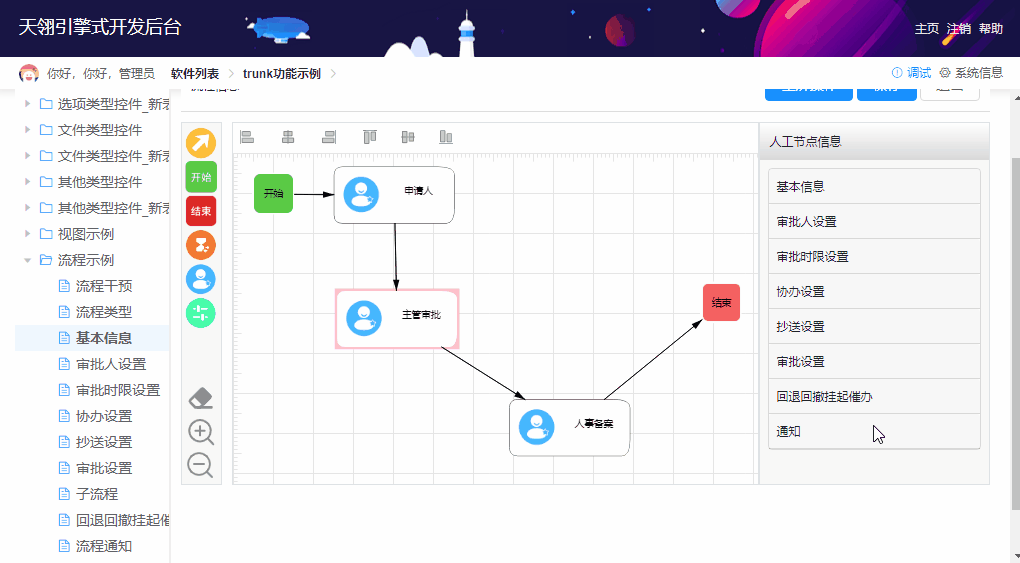Align selected nodes to the top
This screenshot has width=1020, height=563.
tap(369, 137)
